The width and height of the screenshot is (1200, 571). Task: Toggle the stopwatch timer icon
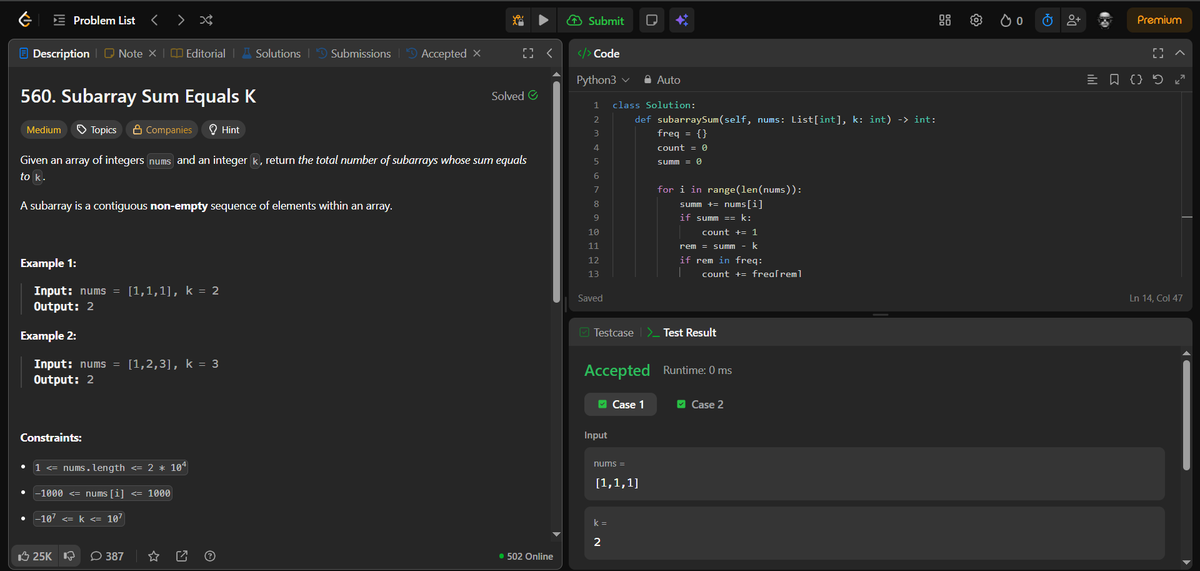tap(1047, 20)
